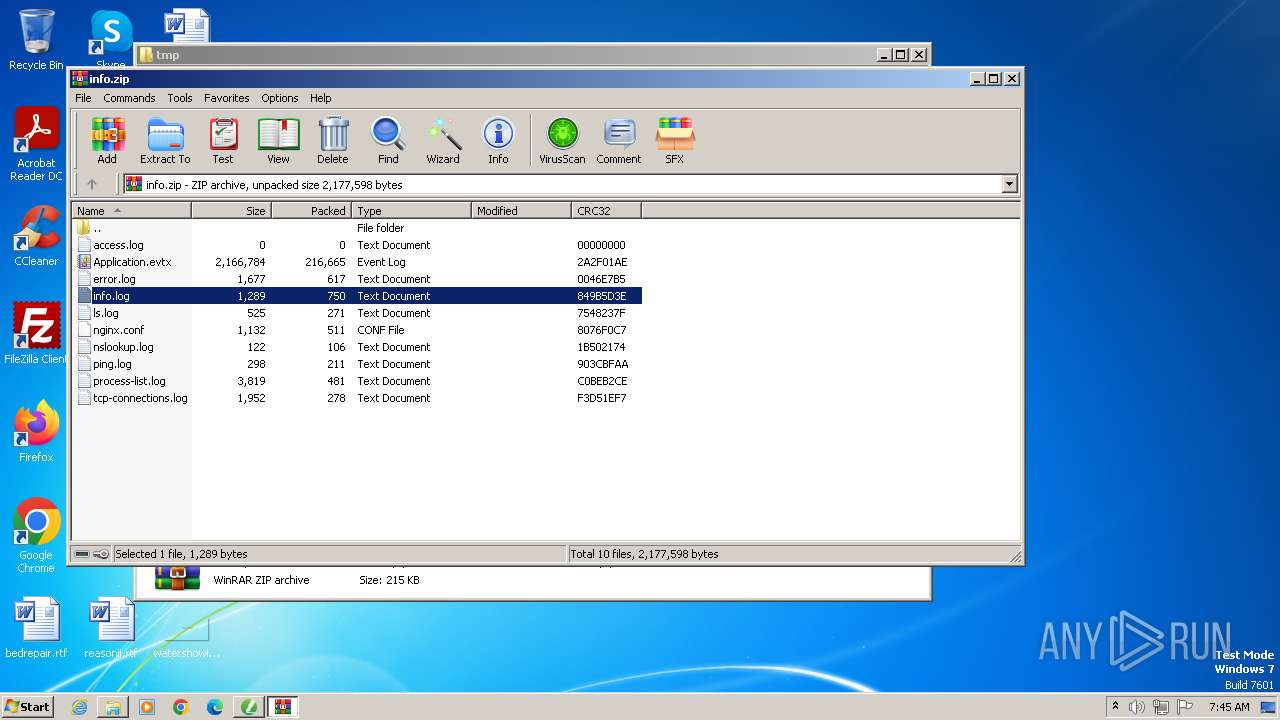Sort files by the Modified column

[522, 211]
